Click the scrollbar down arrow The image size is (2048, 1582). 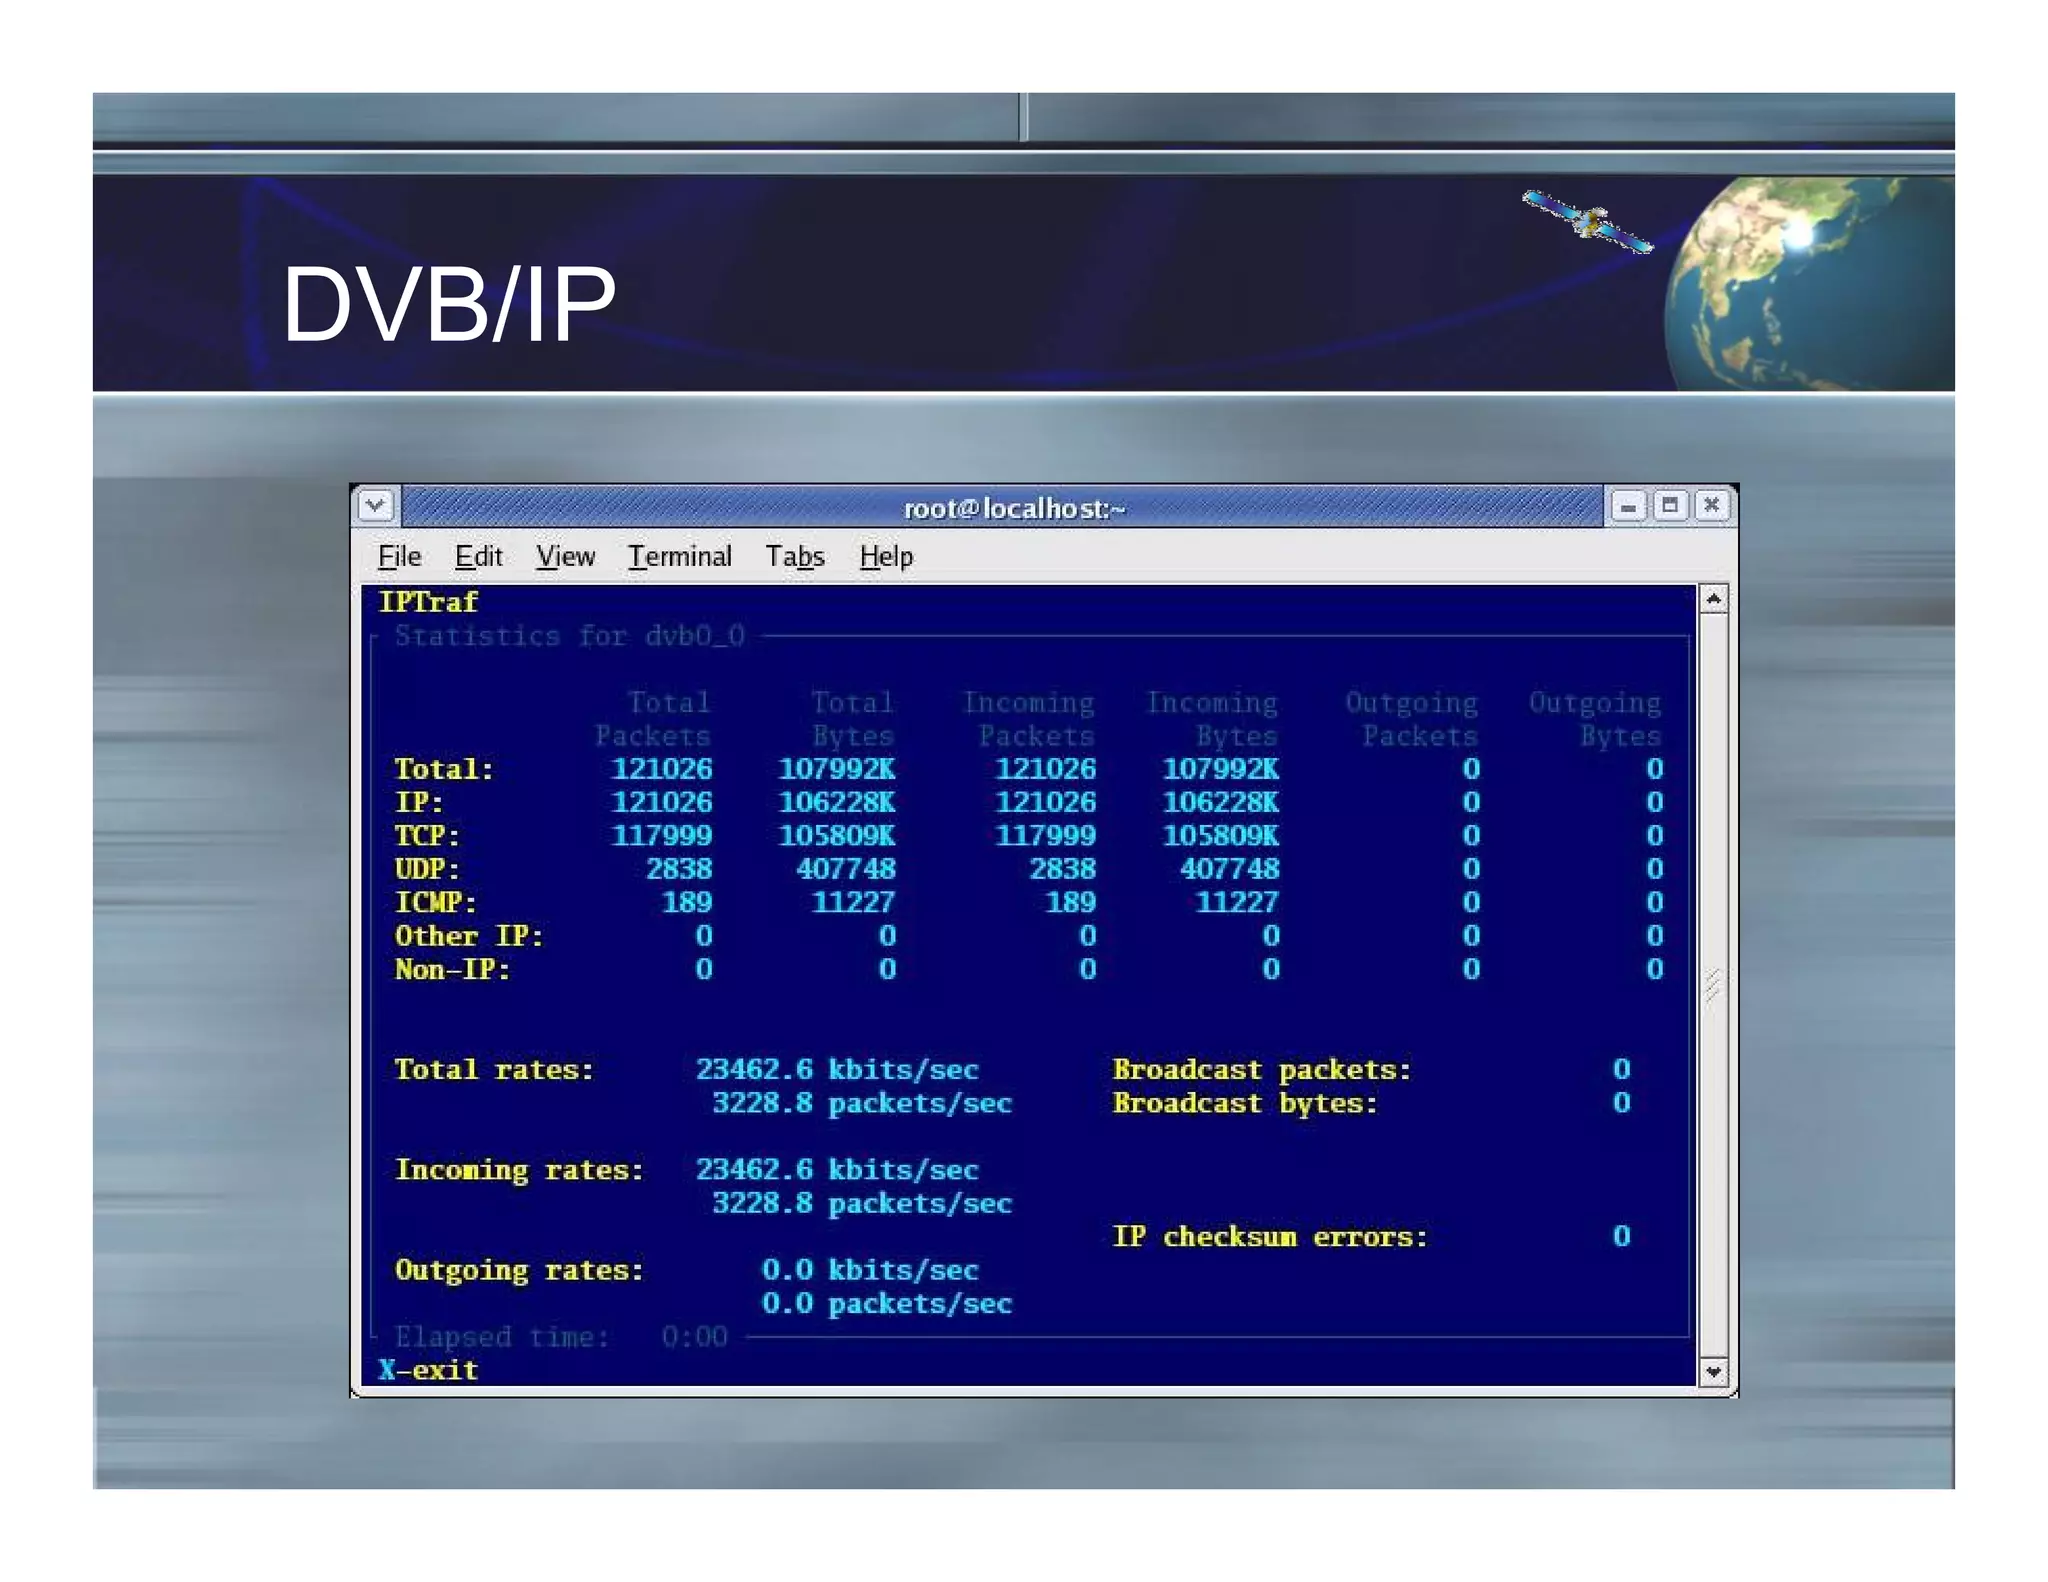point(1713,1372)
